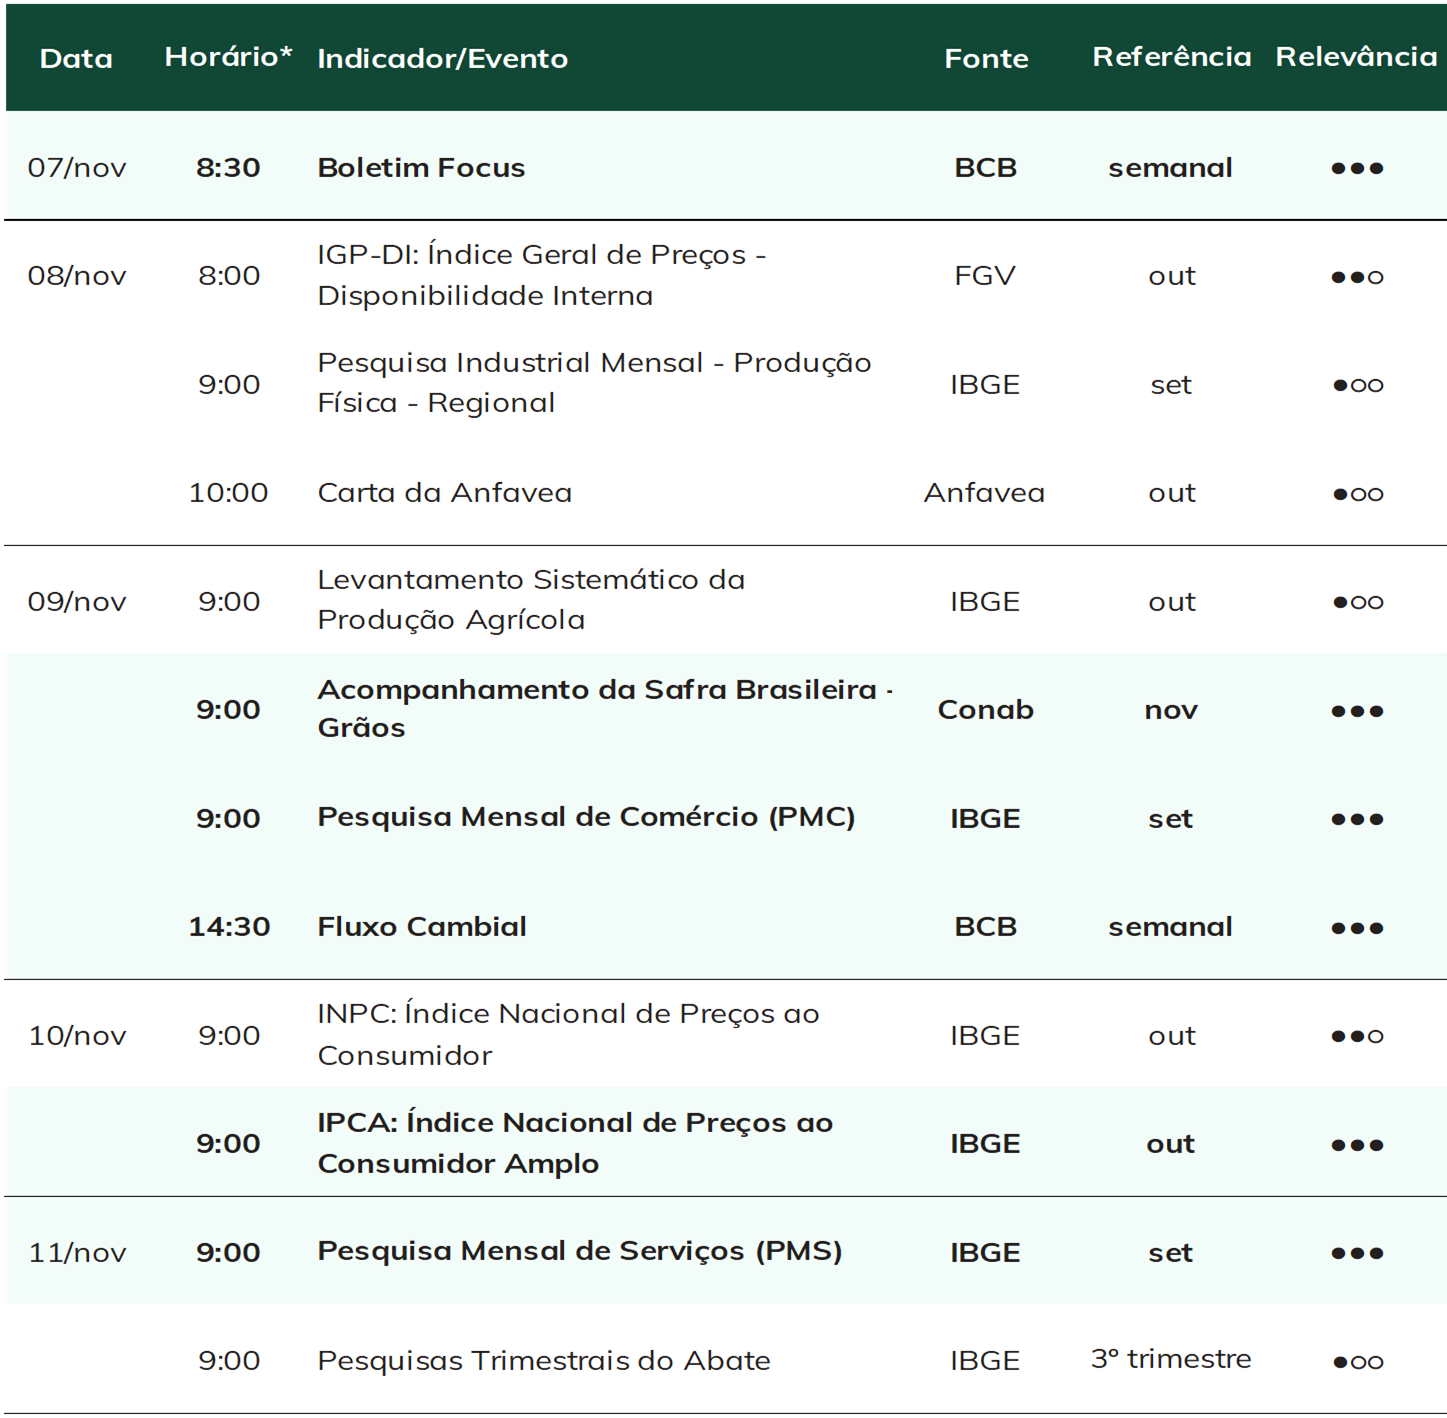Click relevance dots in IGP-DI row
Image resolution: width=1447 pixels, height=1418 pixels.
point(1357,277)
